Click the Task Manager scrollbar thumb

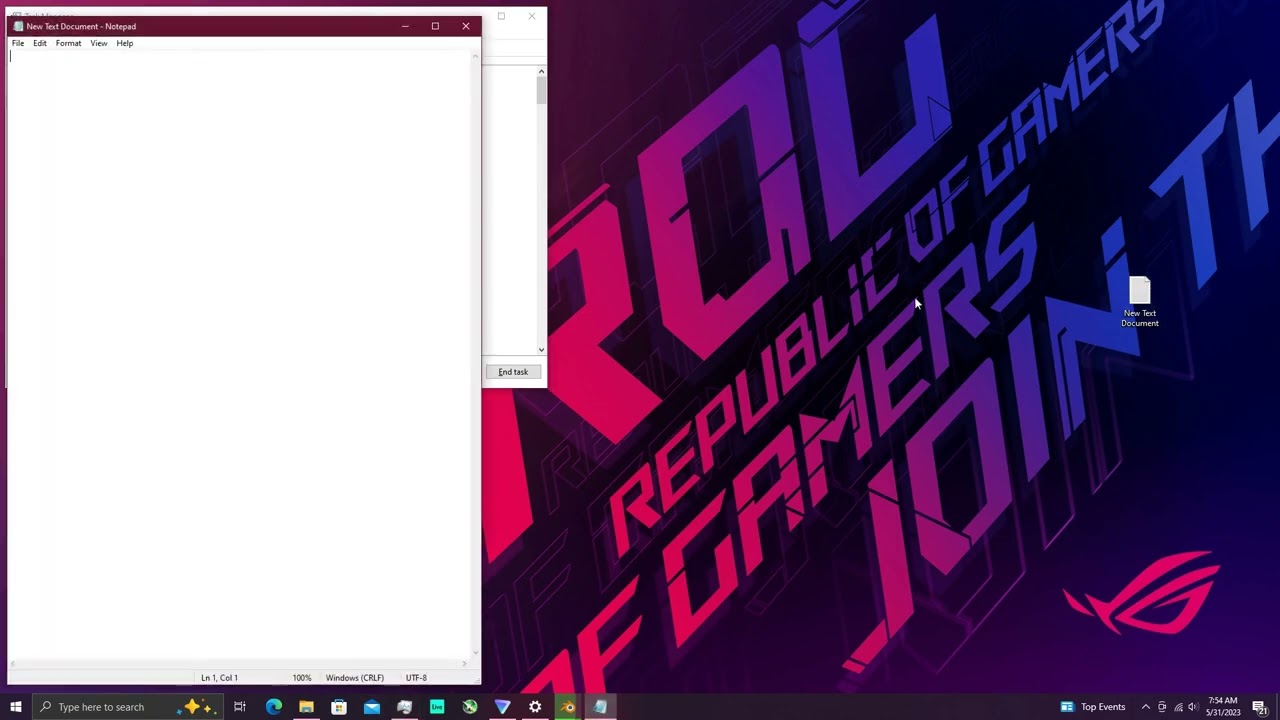click(541, 91)
